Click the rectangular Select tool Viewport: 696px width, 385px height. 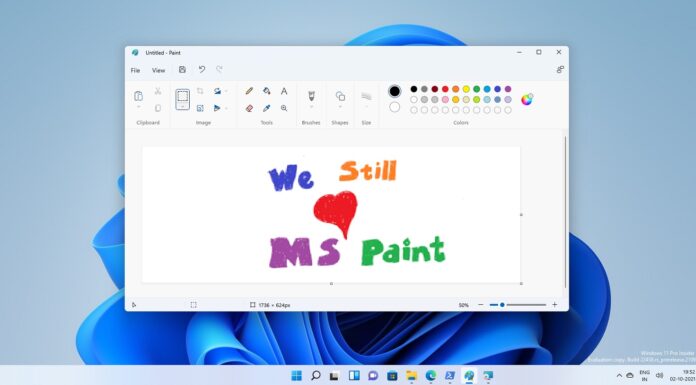[x=182, y=96]
